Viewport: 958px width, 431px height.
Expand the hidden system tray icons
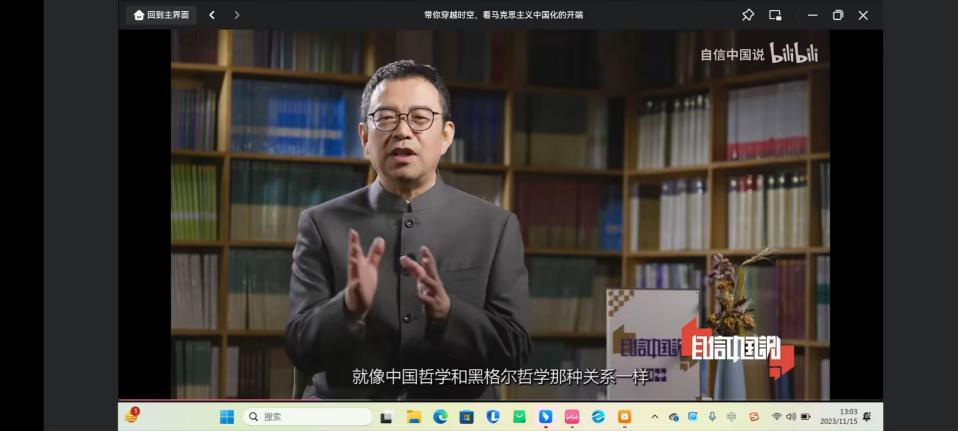[655, 417]
